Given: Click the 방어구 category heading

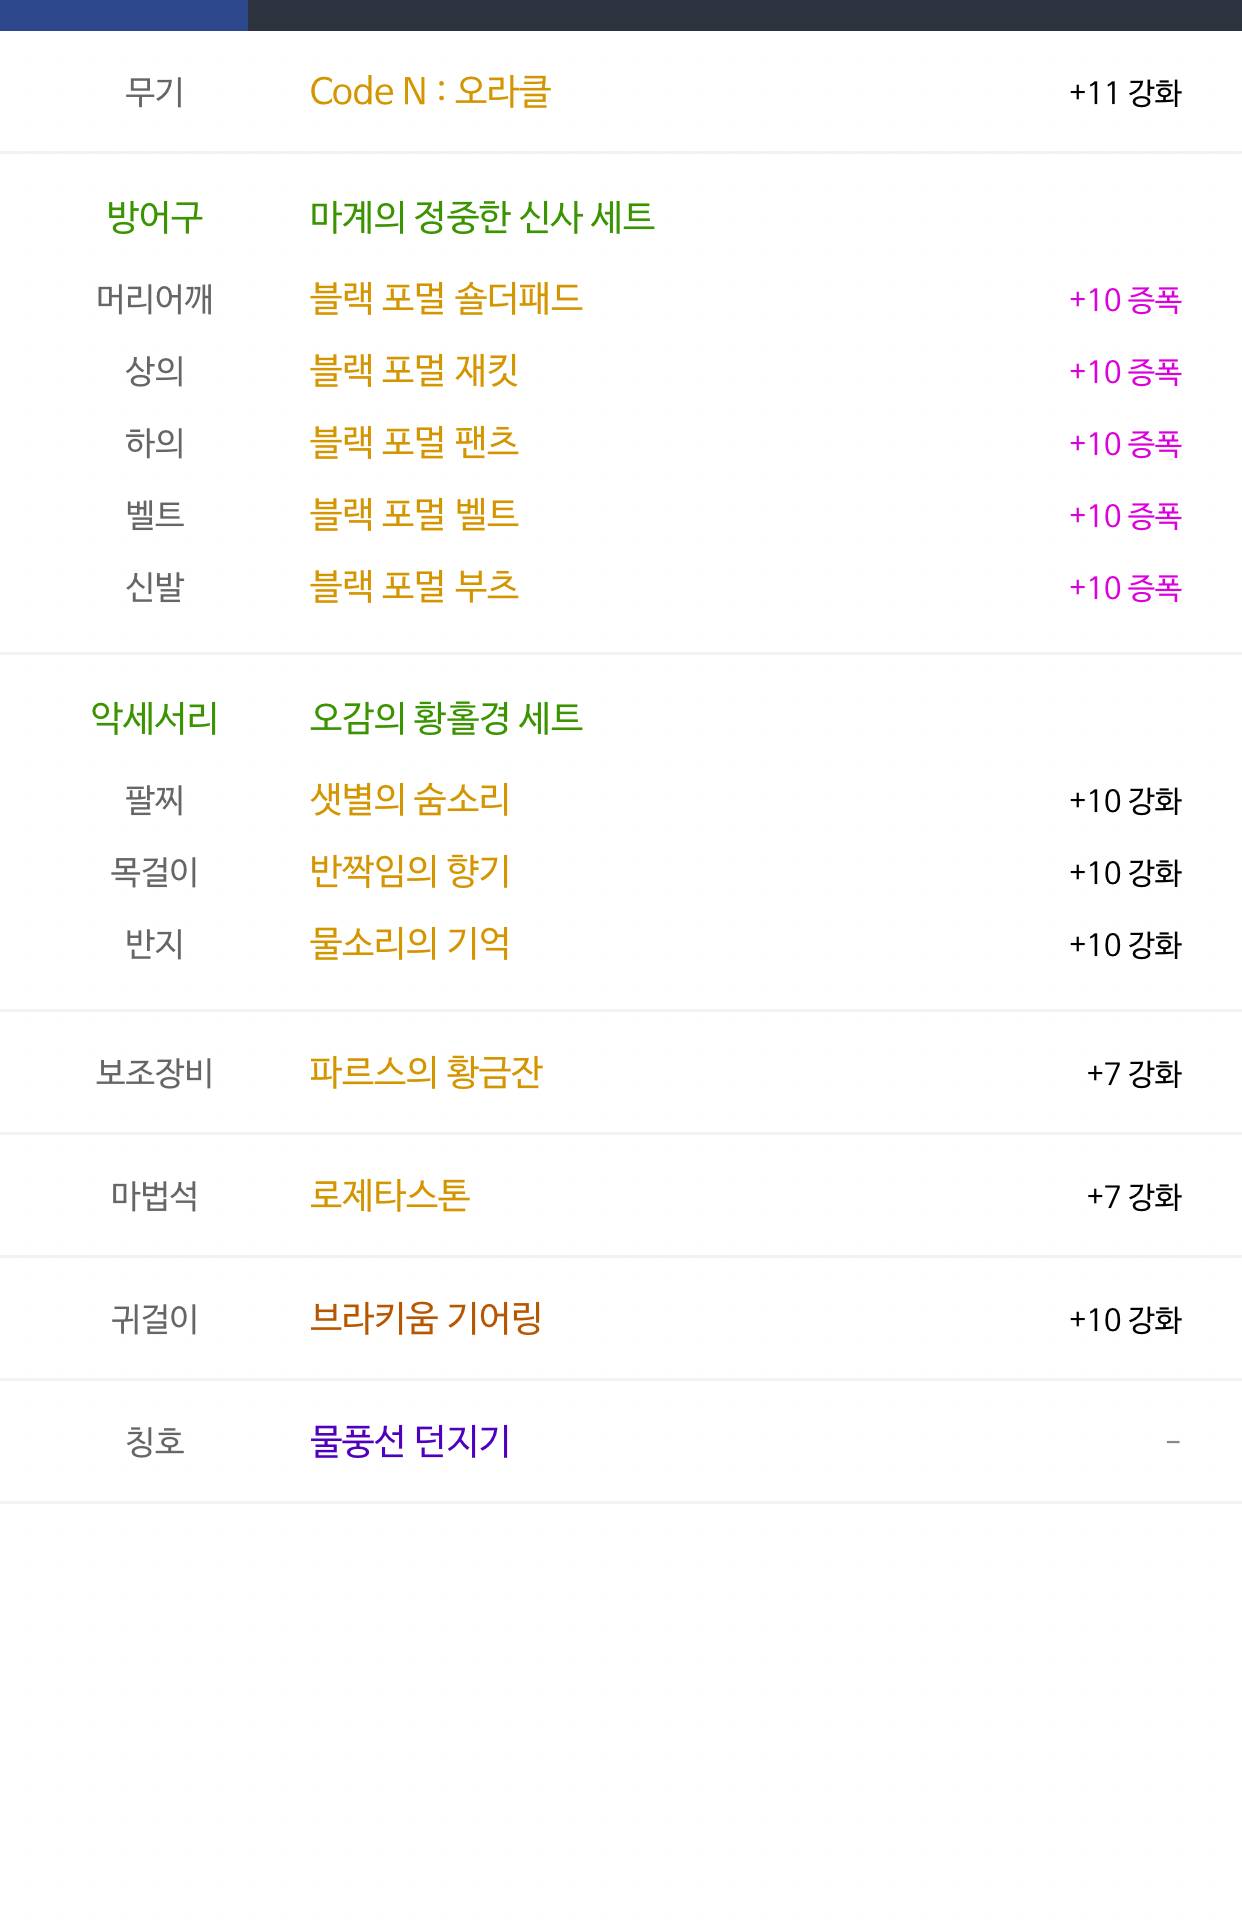Looking at the screenshot, I should [x=155, y=217].
